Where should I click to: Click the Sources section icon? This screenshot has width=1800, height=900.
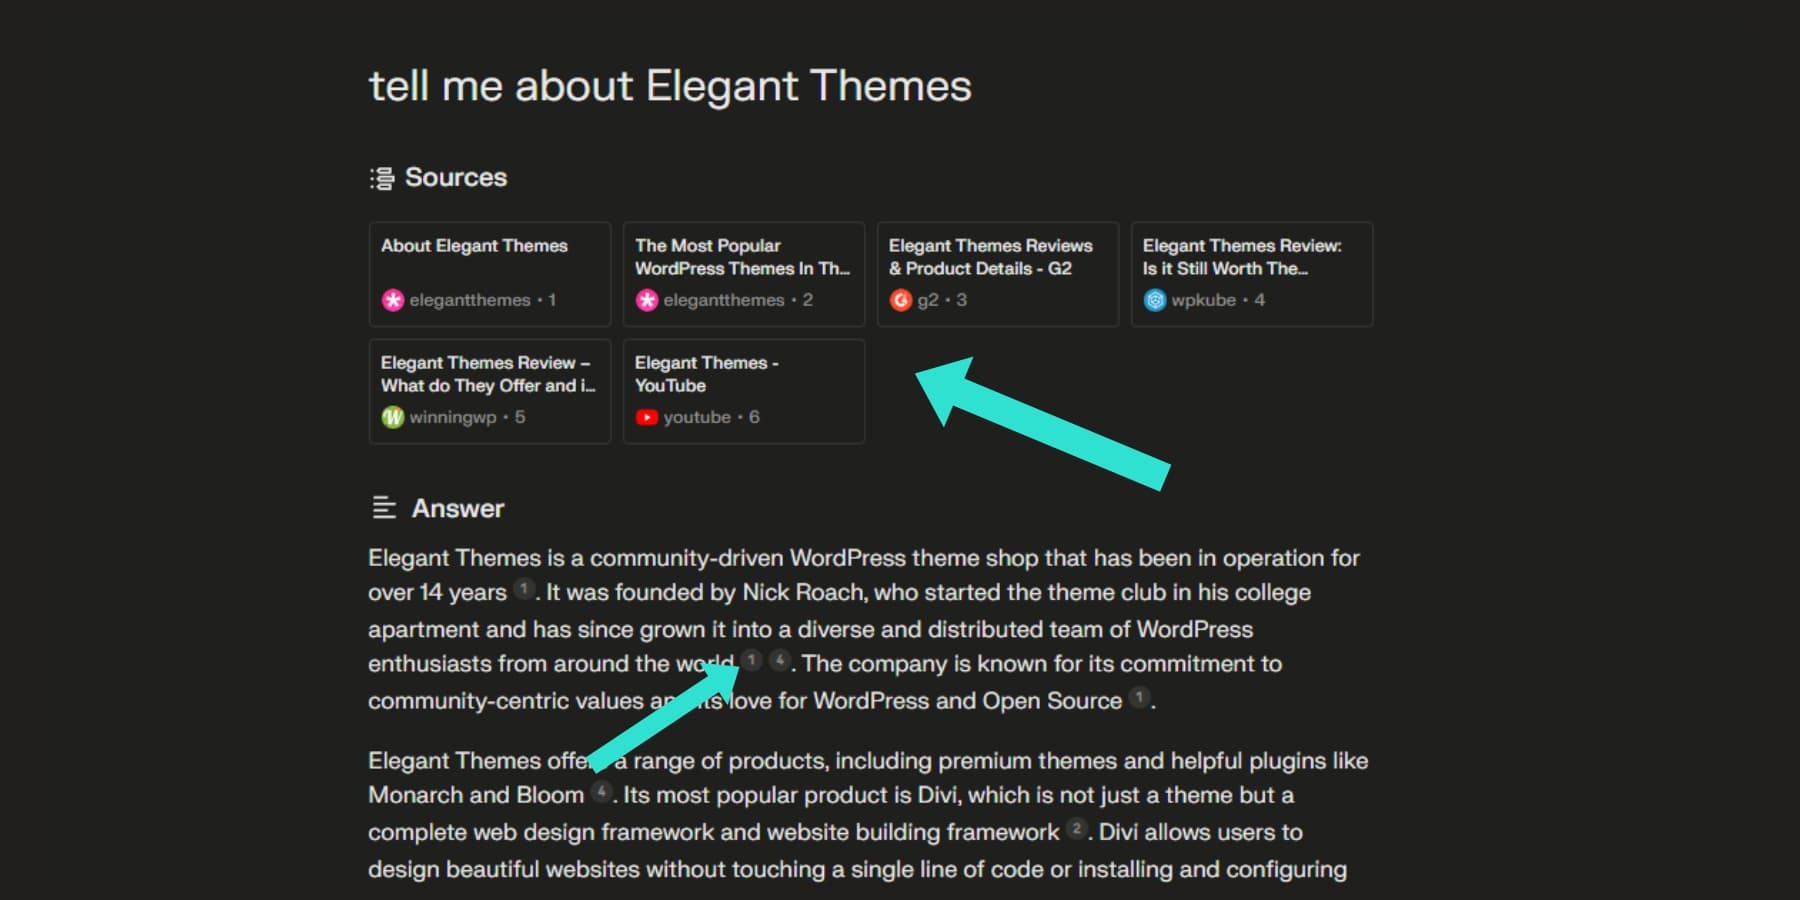(381, 177)
